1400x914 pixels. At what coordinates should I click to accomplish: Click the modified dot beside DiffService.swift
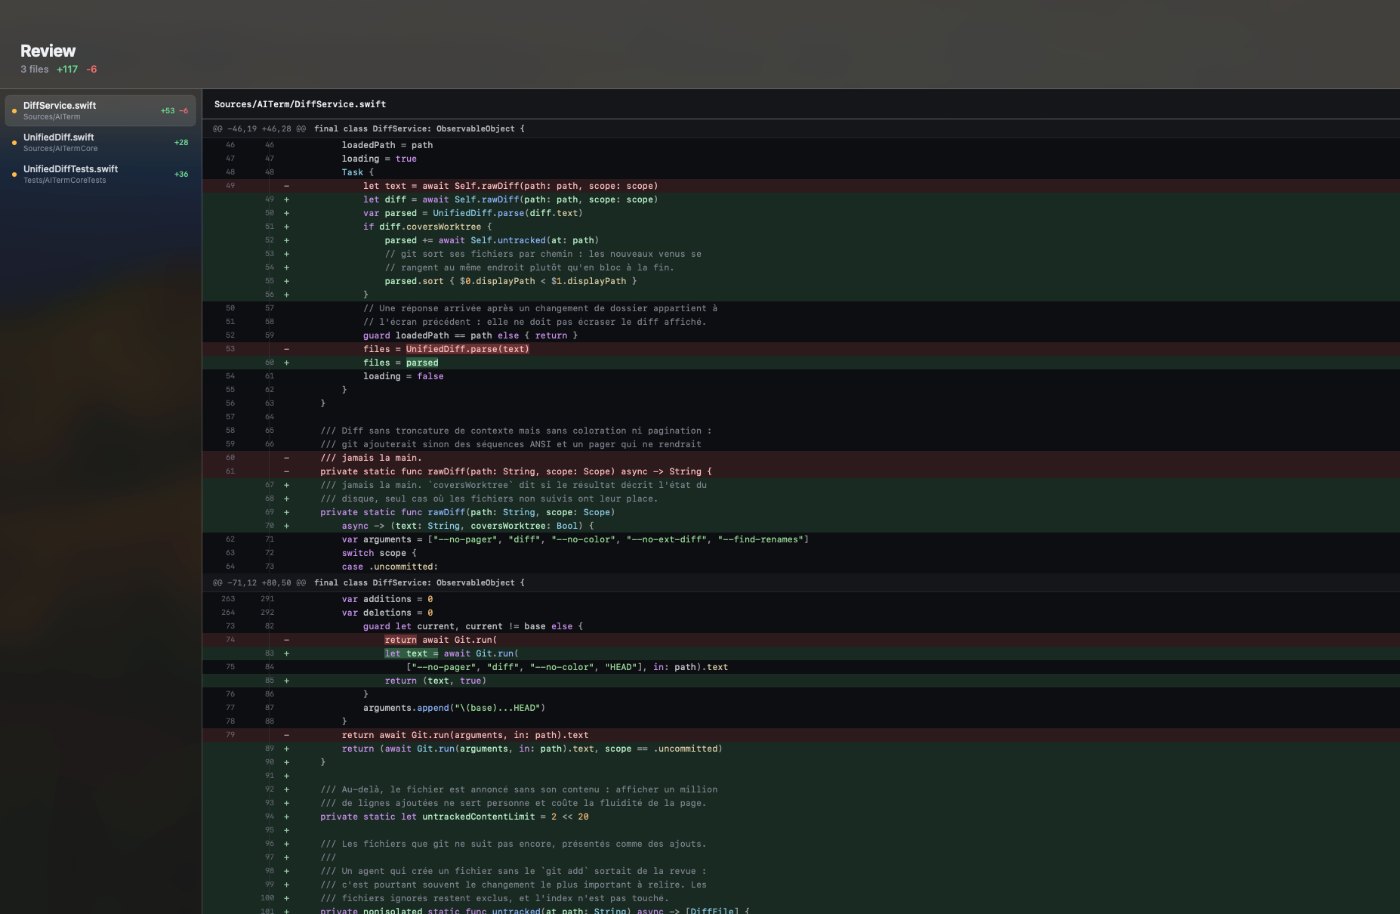[14, 111]
